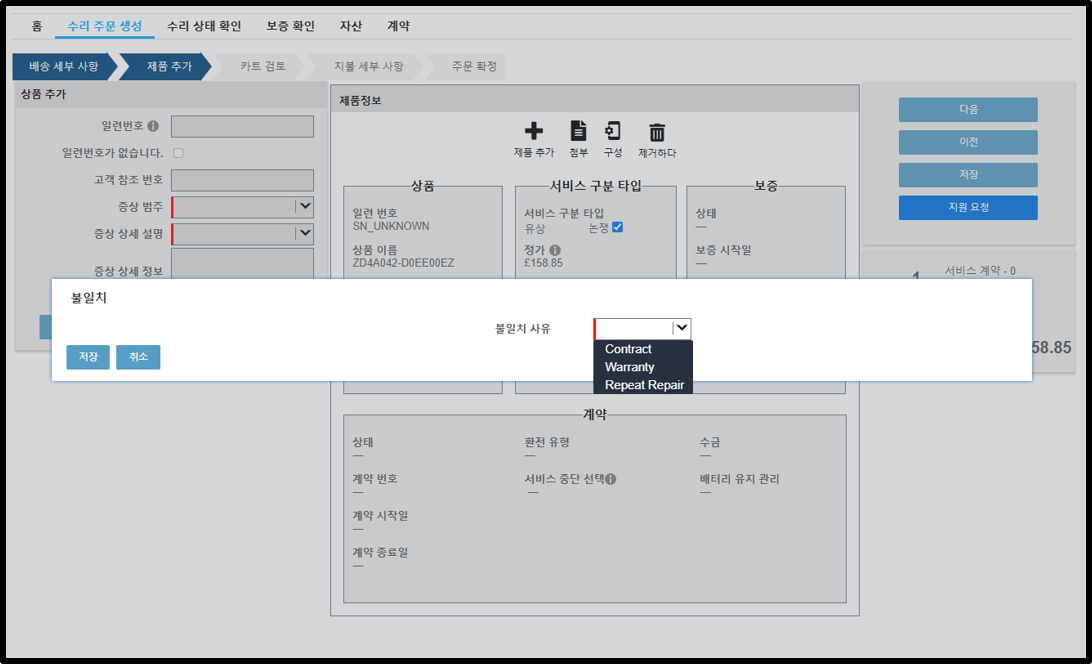1092x664 pixels.
Task: Expand the 증상 범주 dropdown
Action: (x=304, y=206)
